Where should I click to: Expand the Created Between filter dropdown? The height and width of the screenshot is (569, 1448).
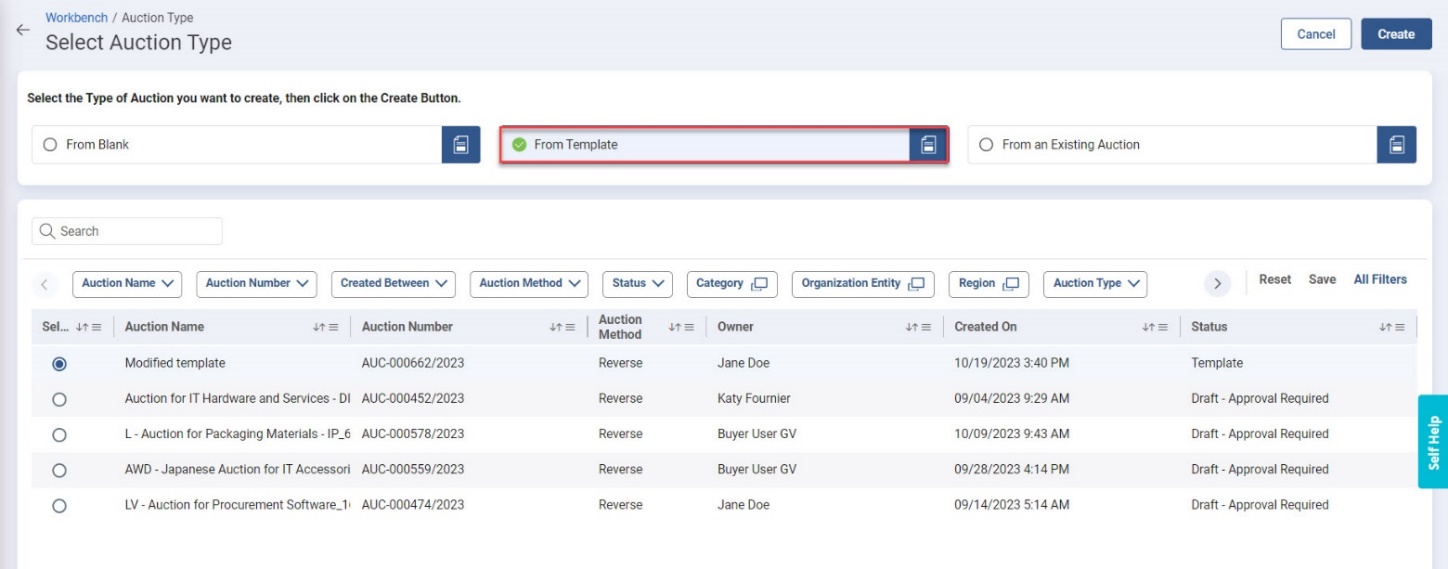[x=393, y=284]
